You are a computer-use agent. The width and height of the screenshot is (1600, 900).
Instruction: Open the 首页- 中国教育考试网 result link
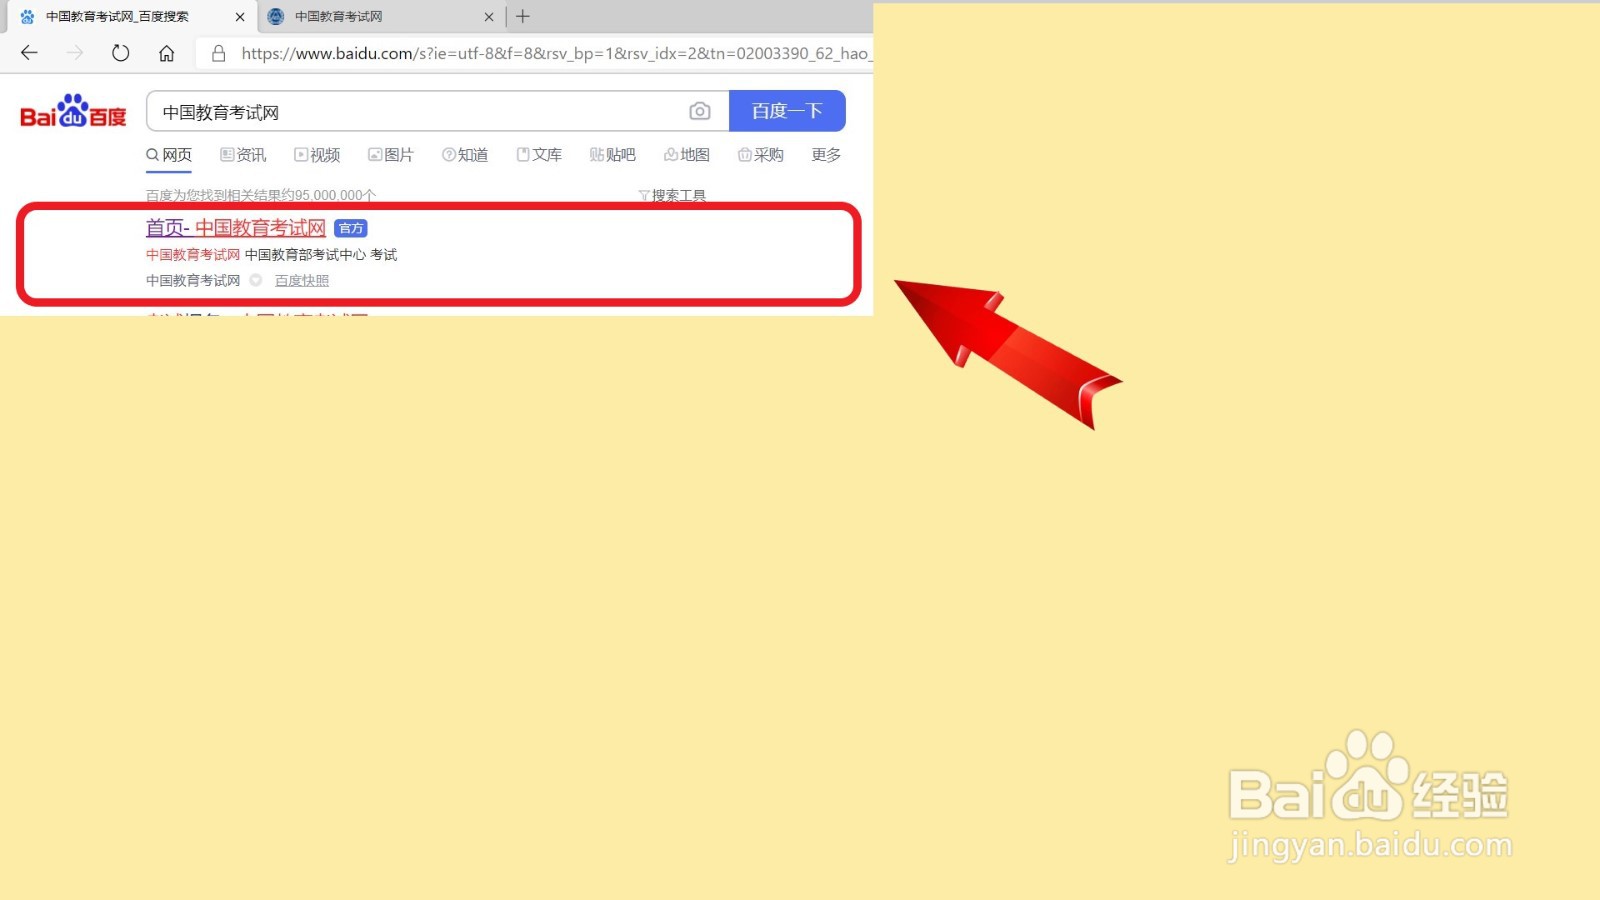[236, 228]
